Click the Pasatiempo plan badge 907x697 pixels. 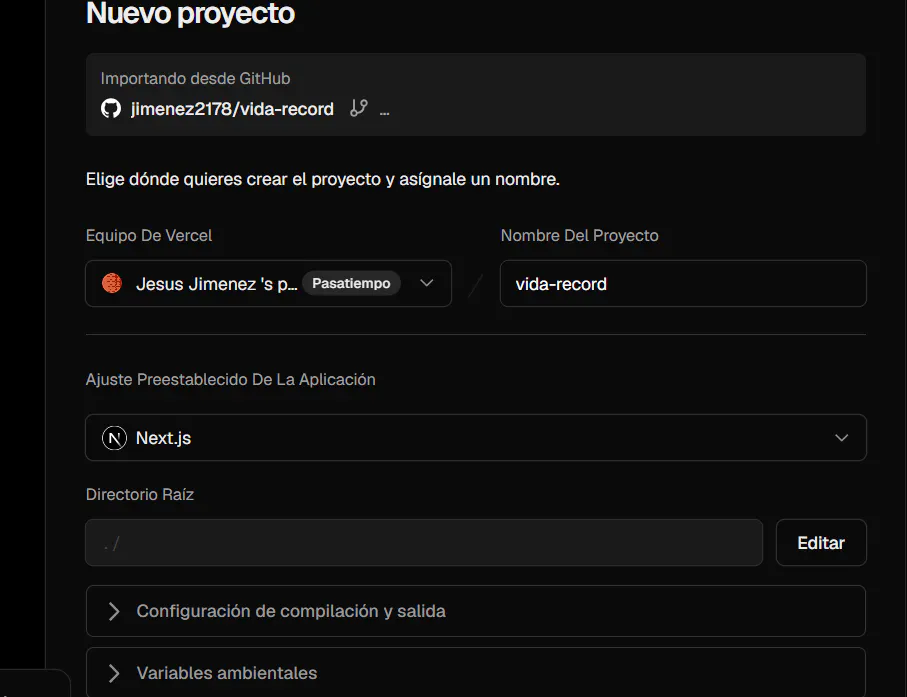[351, 283]
